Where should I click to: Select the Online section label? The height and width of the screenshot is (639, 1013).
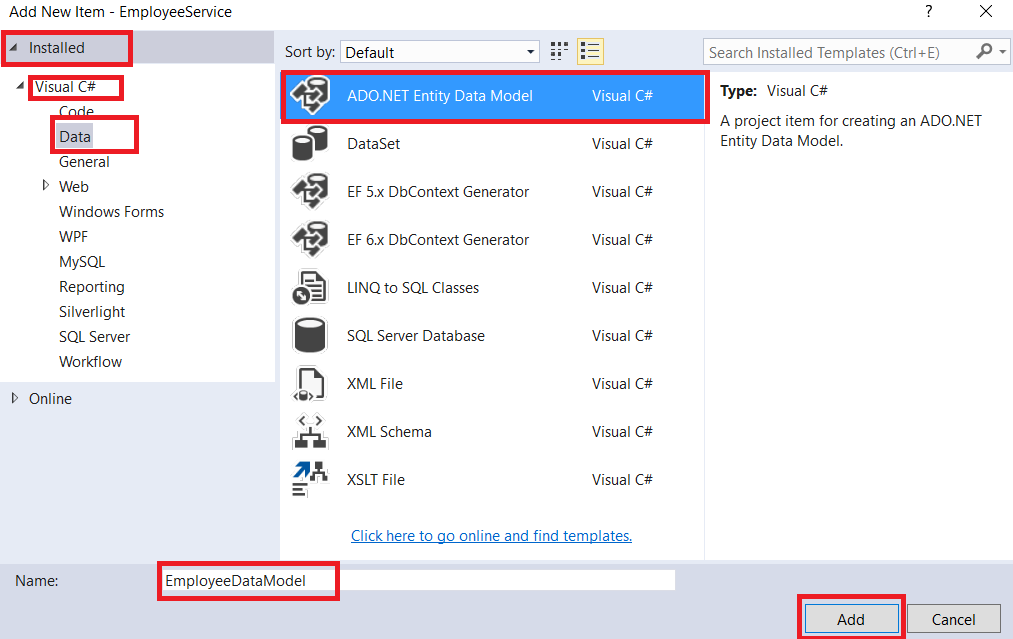click(50, 399)
